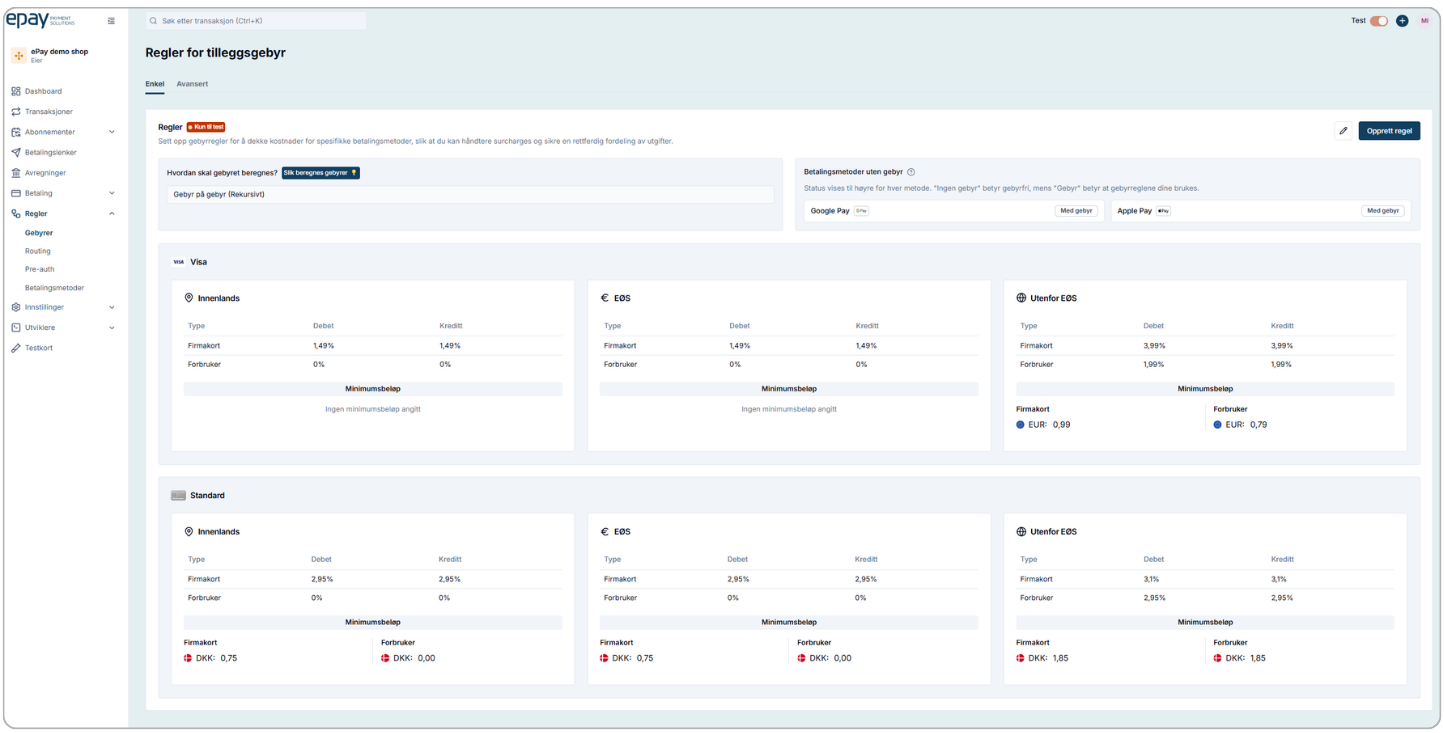Toggle Apple Pay 'Med gebyr' status
This screenshot has width=1444, height=733.
pyautogui.click(x=1382, y=211)
